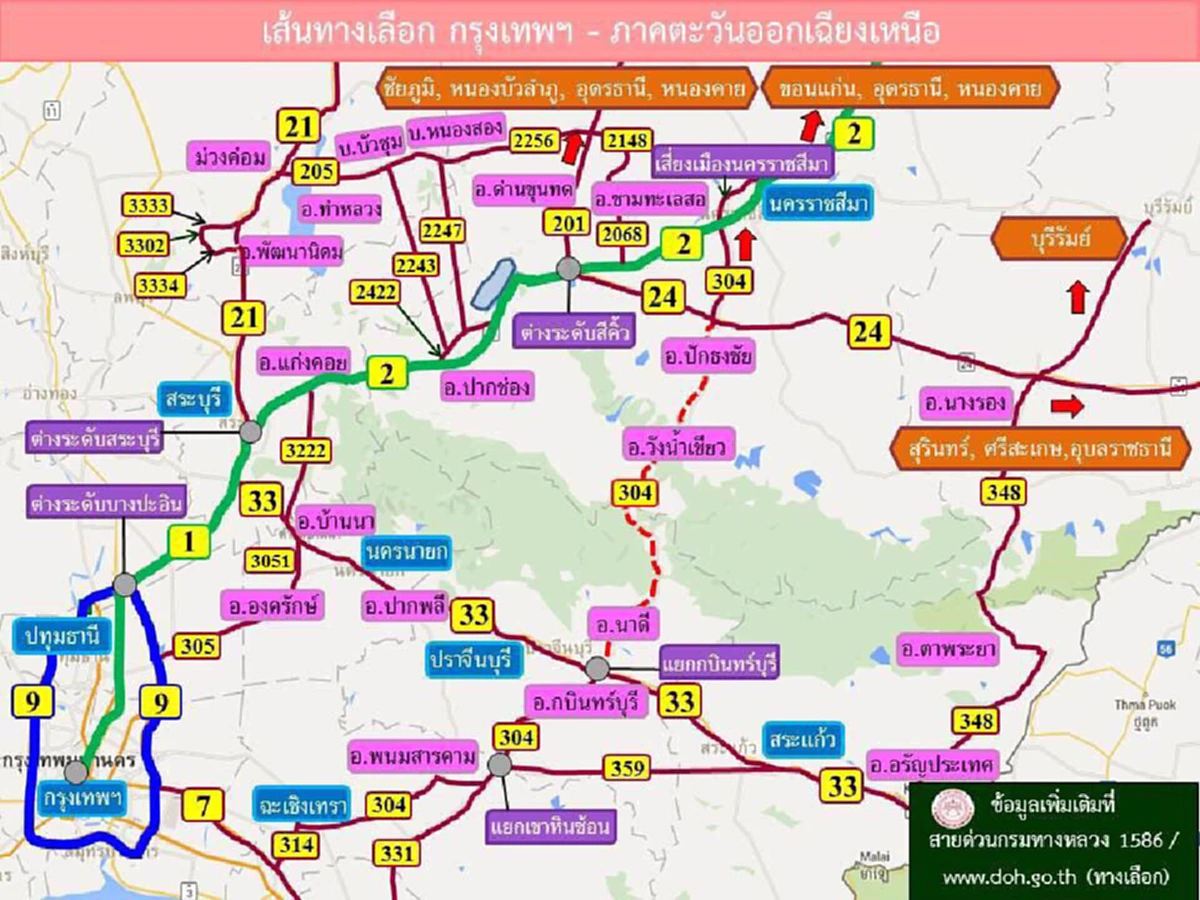Select the pink อ.ปักธงชัย district label
This screenshot has height=900, width=1200.
tap(709, 355)
